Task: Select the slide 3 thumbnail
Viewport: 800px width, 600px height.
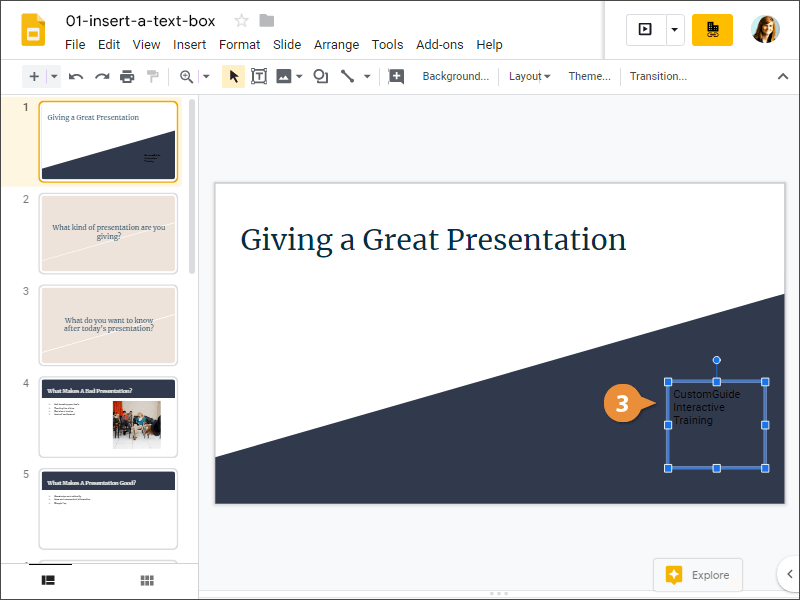Action: (x=108, y=325)
